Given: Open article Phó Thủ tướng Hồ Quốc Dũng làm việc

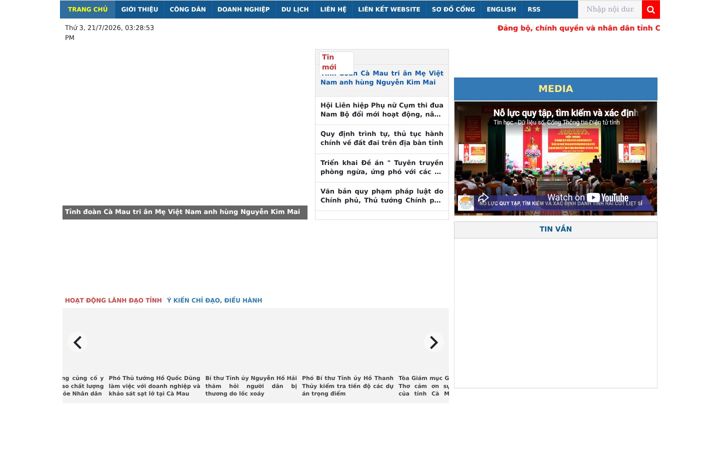Looking at the screenshot, I should [154, 386].
